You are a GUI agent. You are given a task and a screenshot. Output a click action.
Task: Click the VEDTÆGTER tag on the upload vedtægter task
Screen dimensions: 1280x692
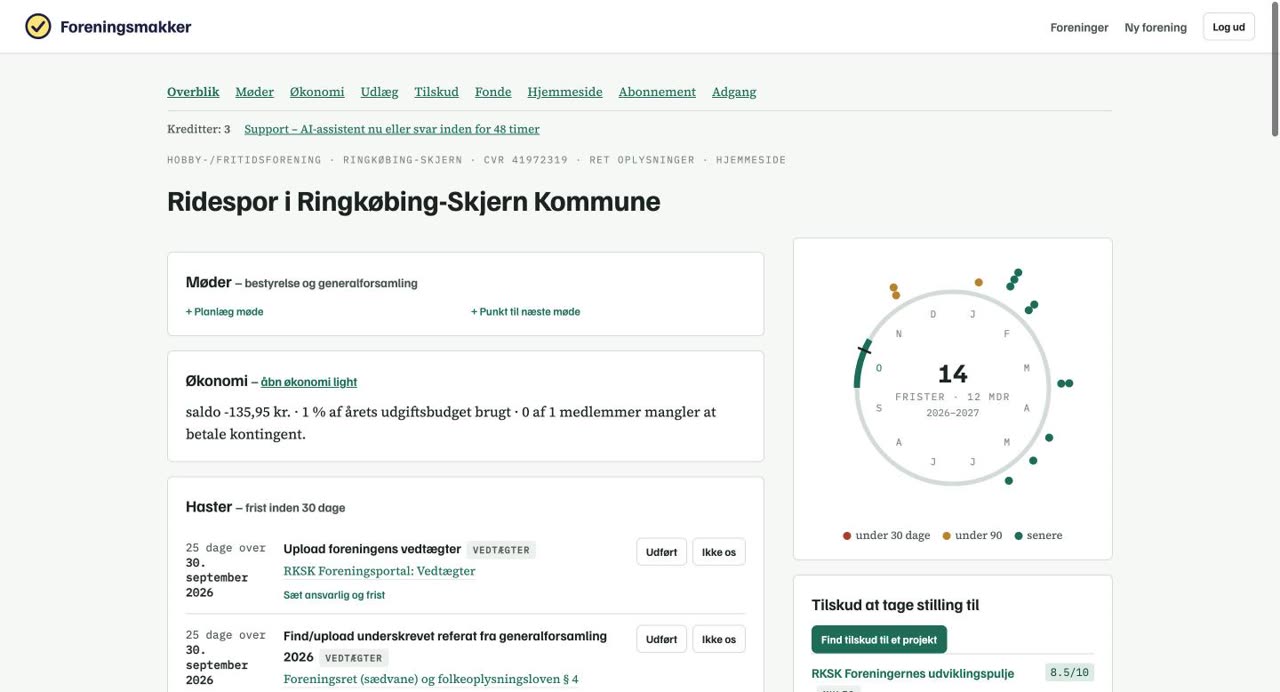(501, 550)
